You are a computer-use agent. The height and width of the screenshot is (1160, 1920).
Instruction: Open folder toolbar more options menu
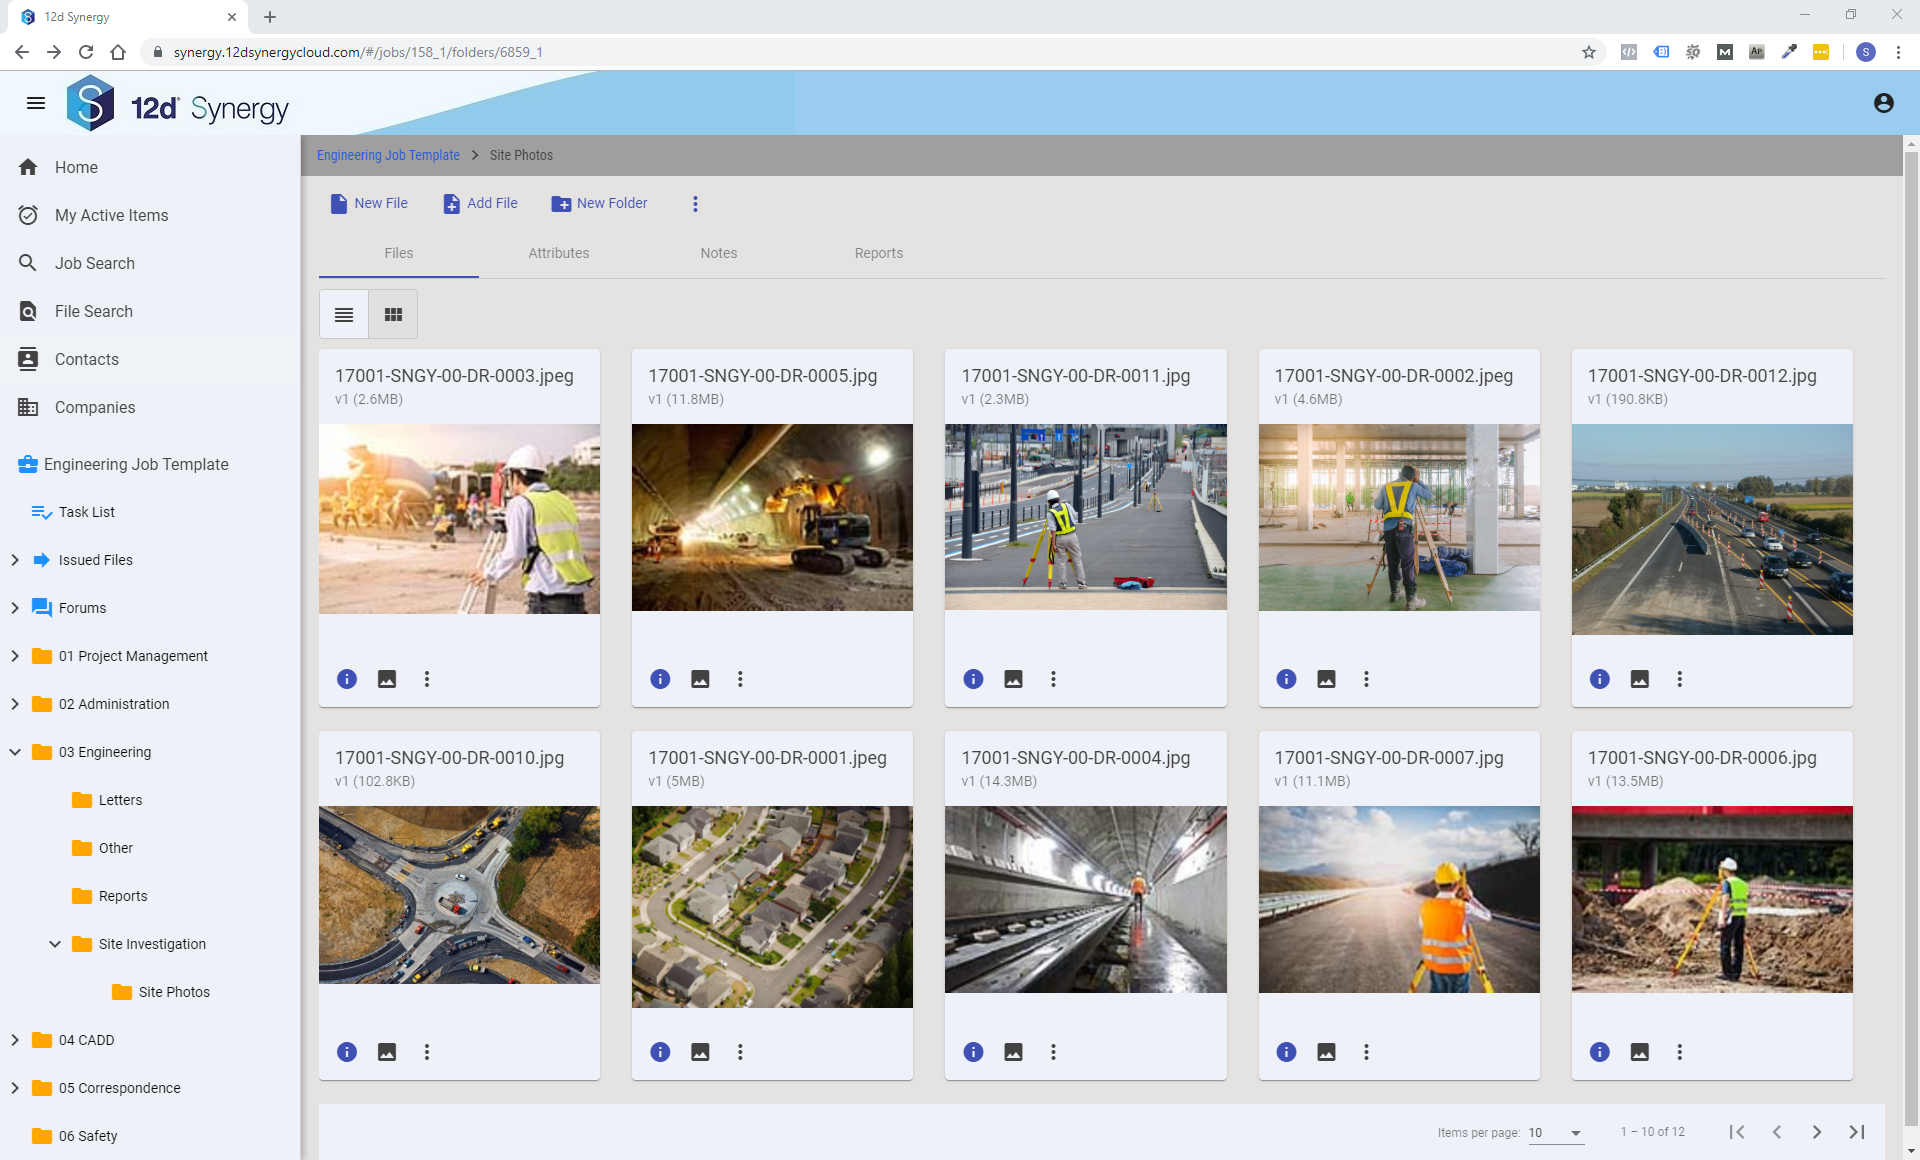tap(695, 204)
